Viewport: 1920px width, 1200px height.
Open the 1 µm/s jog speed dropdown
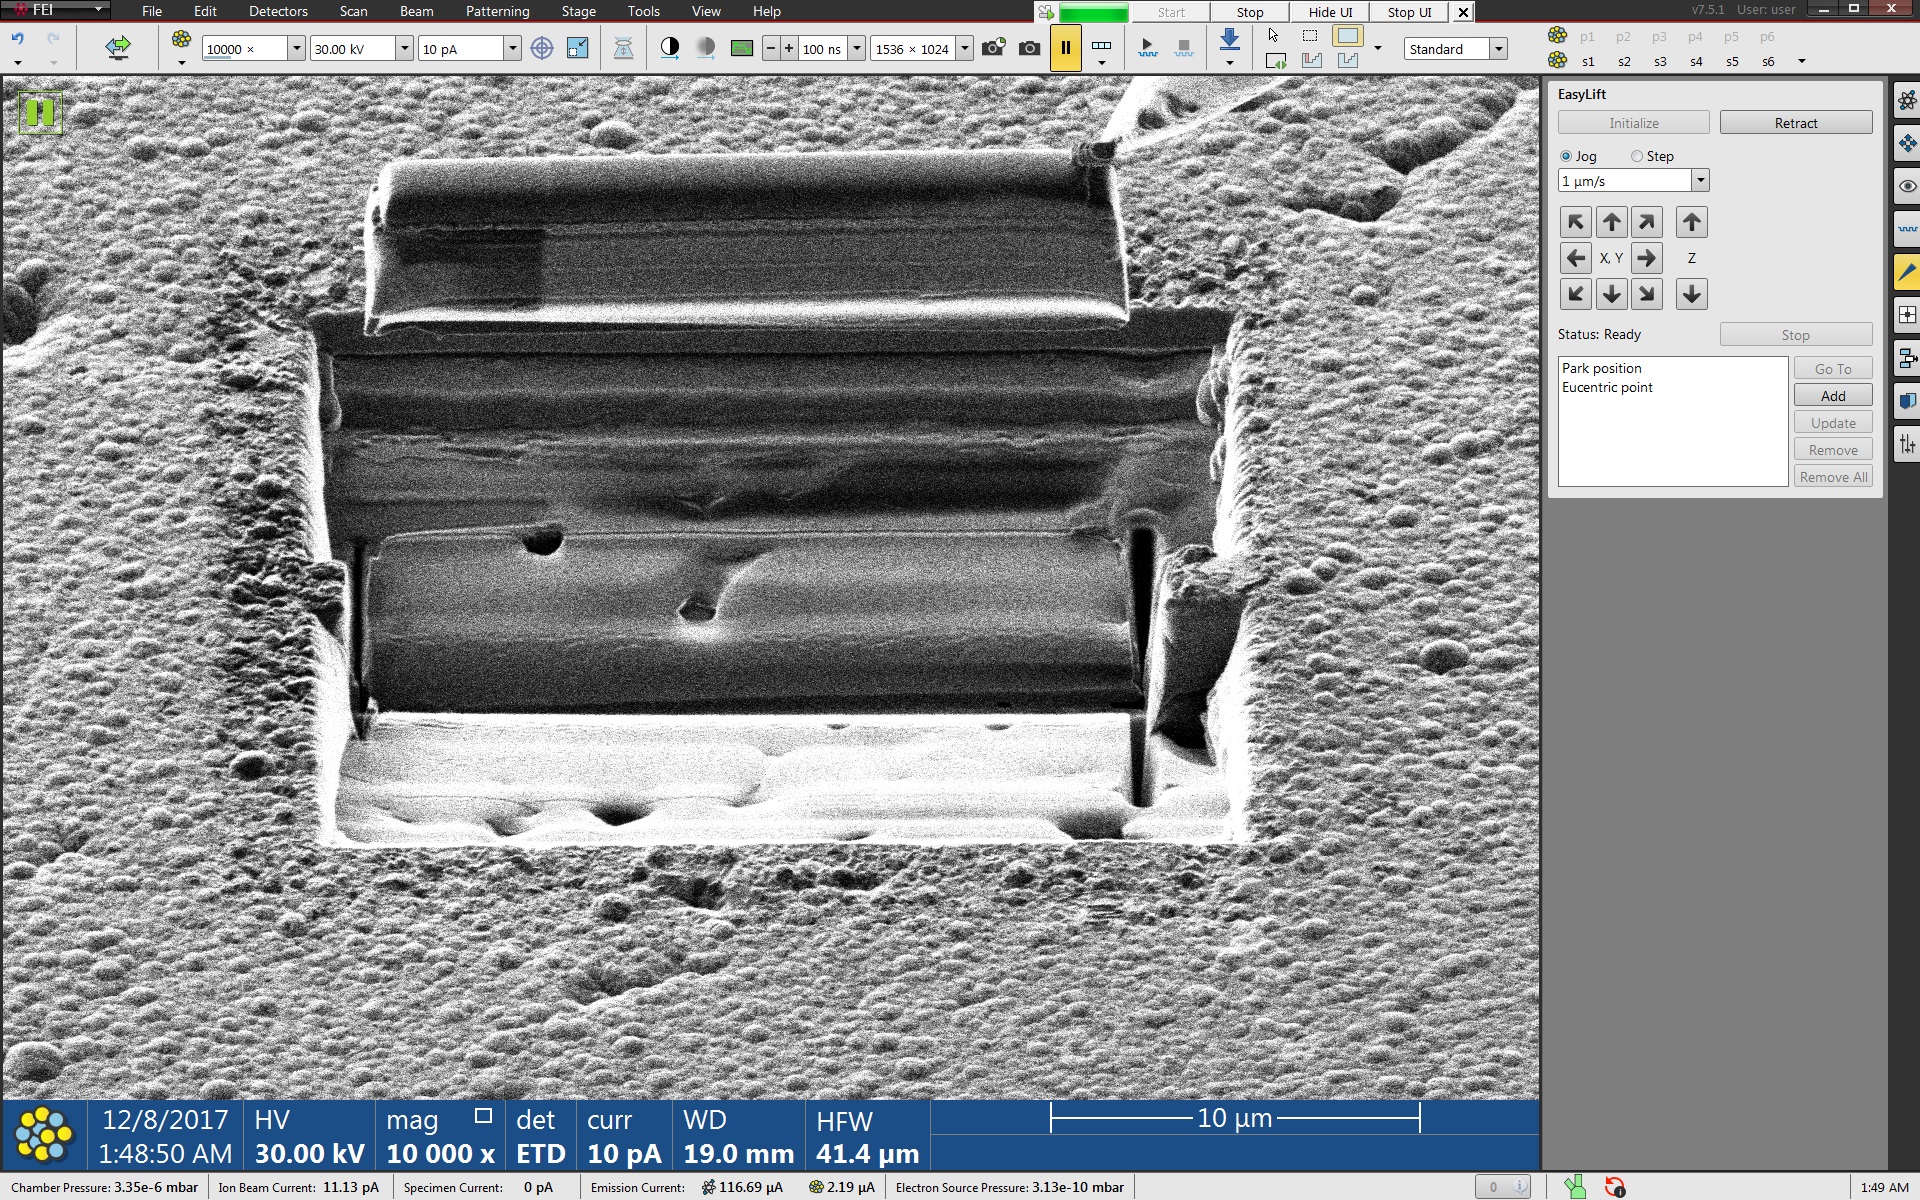1700,180
